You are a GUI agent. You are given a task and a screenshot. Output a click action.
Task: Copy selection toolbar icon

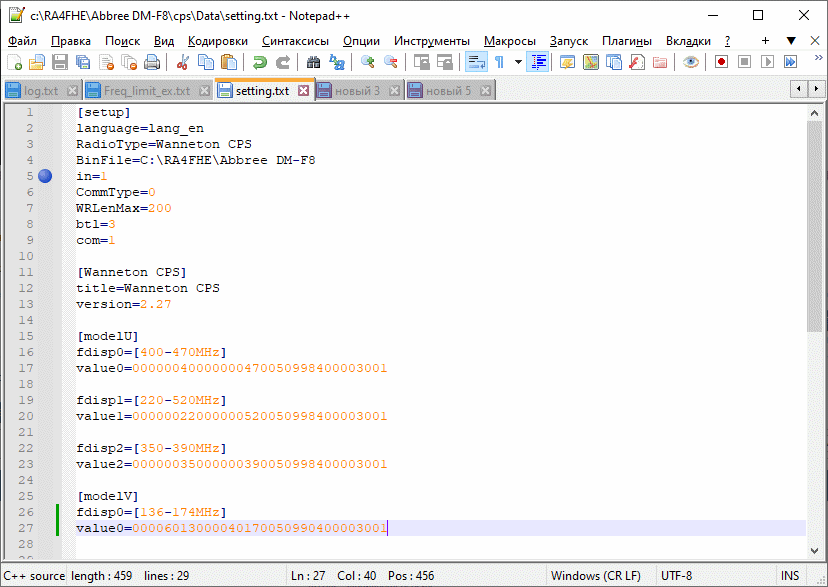(x=205, y=62)
